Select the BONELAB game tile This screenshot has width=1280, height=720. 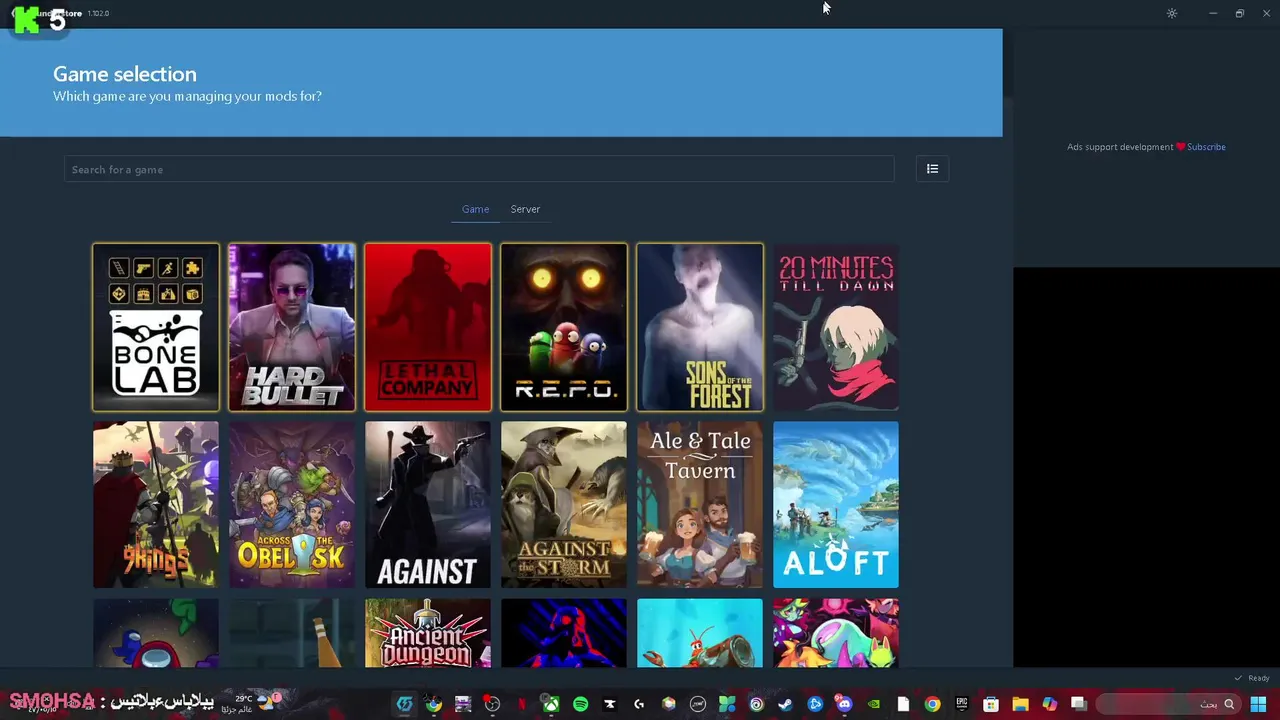(156, 327)
